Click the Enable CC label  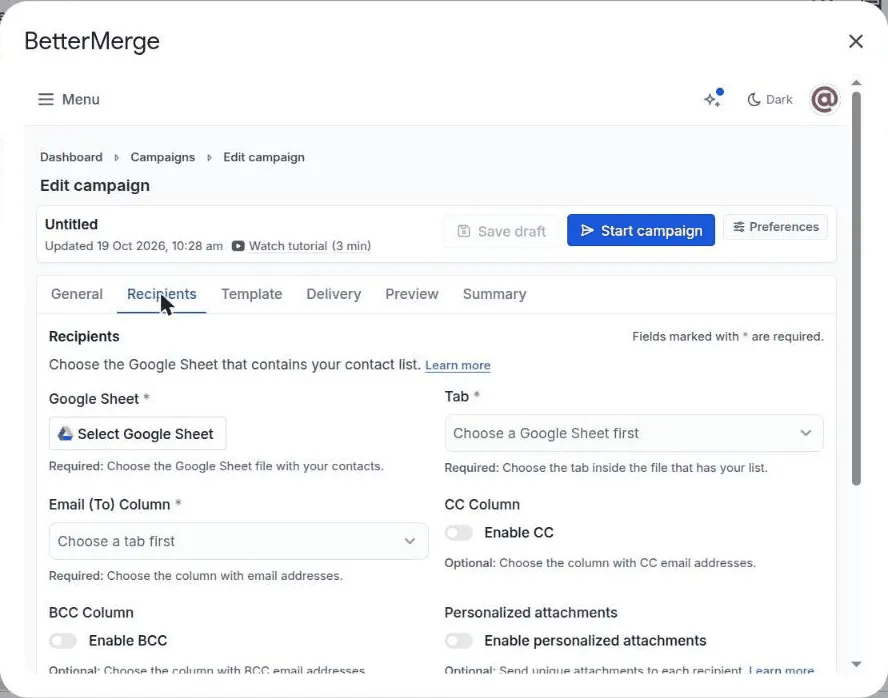(x=519, y=533)
